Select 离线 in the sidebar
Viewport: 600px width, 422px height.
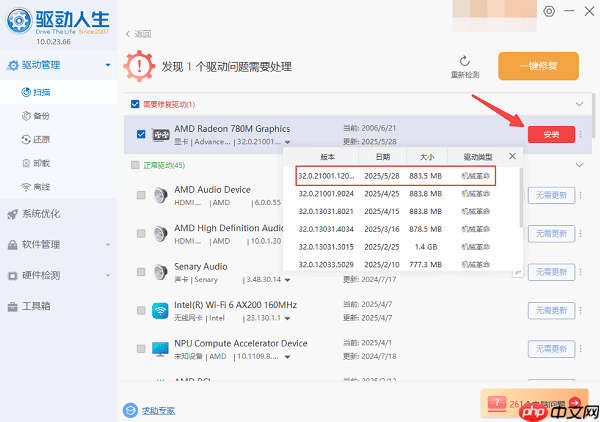(58, 187)
